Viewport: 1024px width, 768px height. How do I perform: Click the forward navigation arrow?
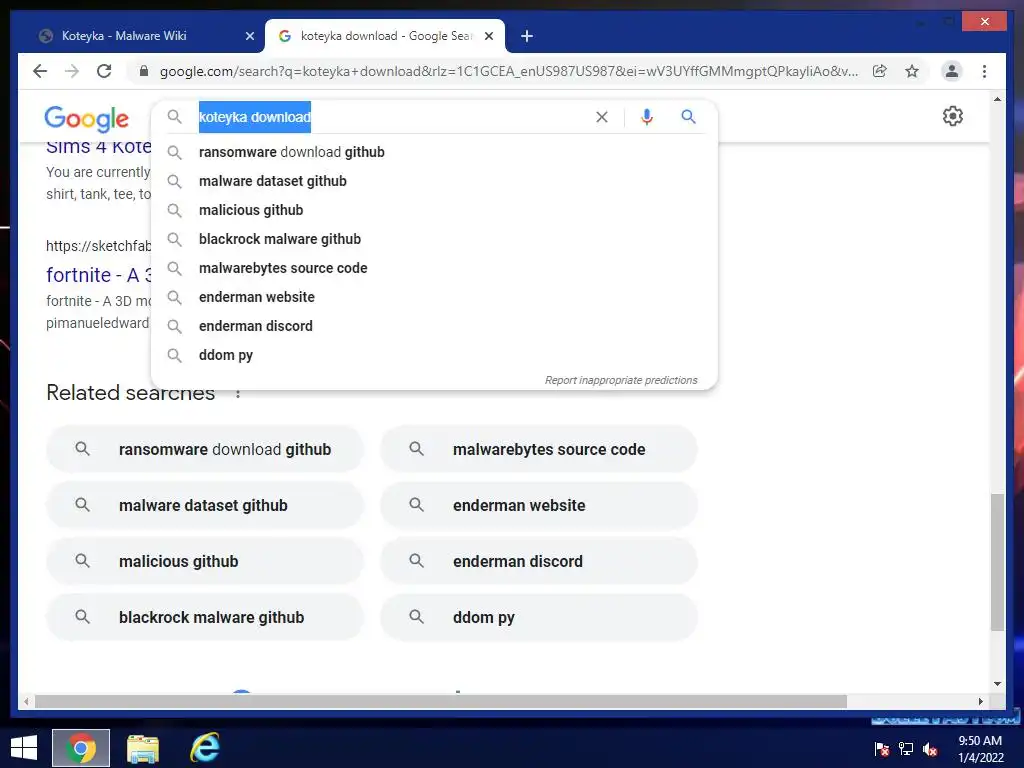tap(72, 71)
